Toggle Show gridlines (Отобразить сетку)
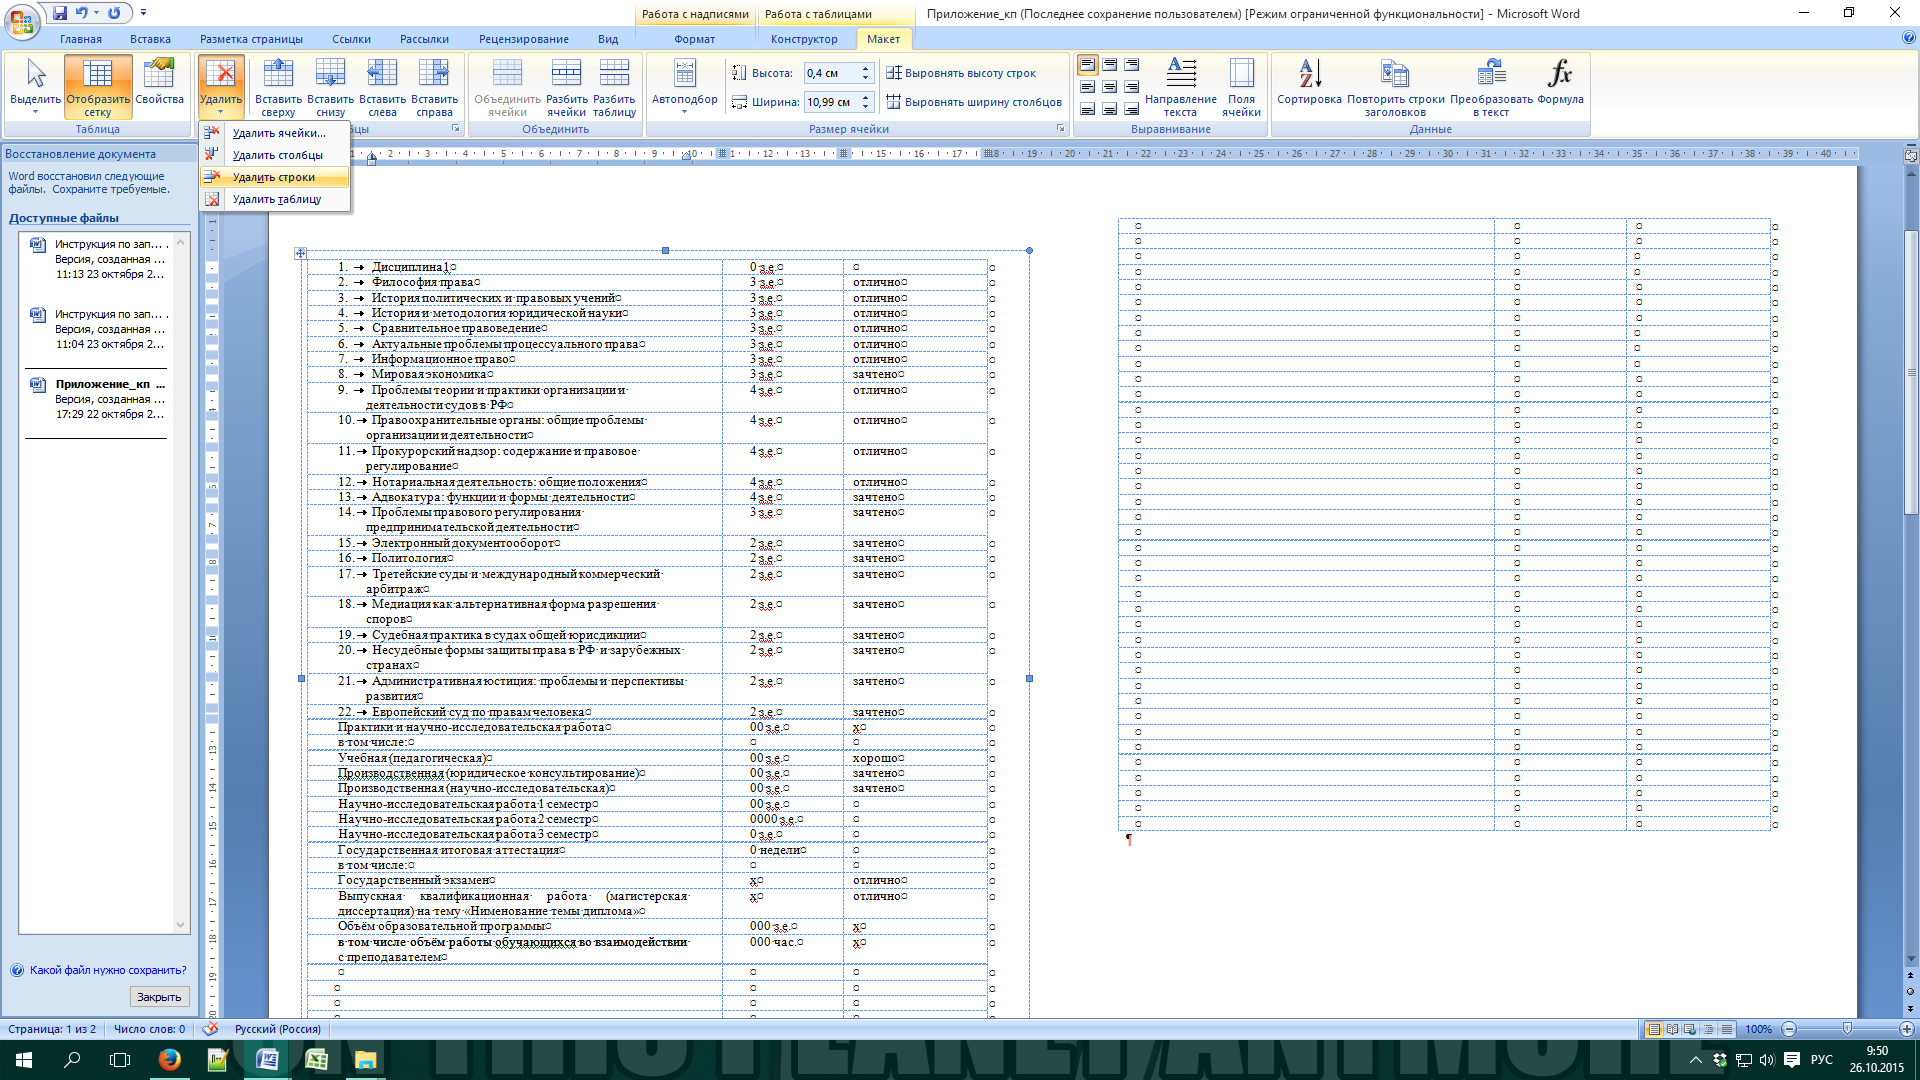 98,86
